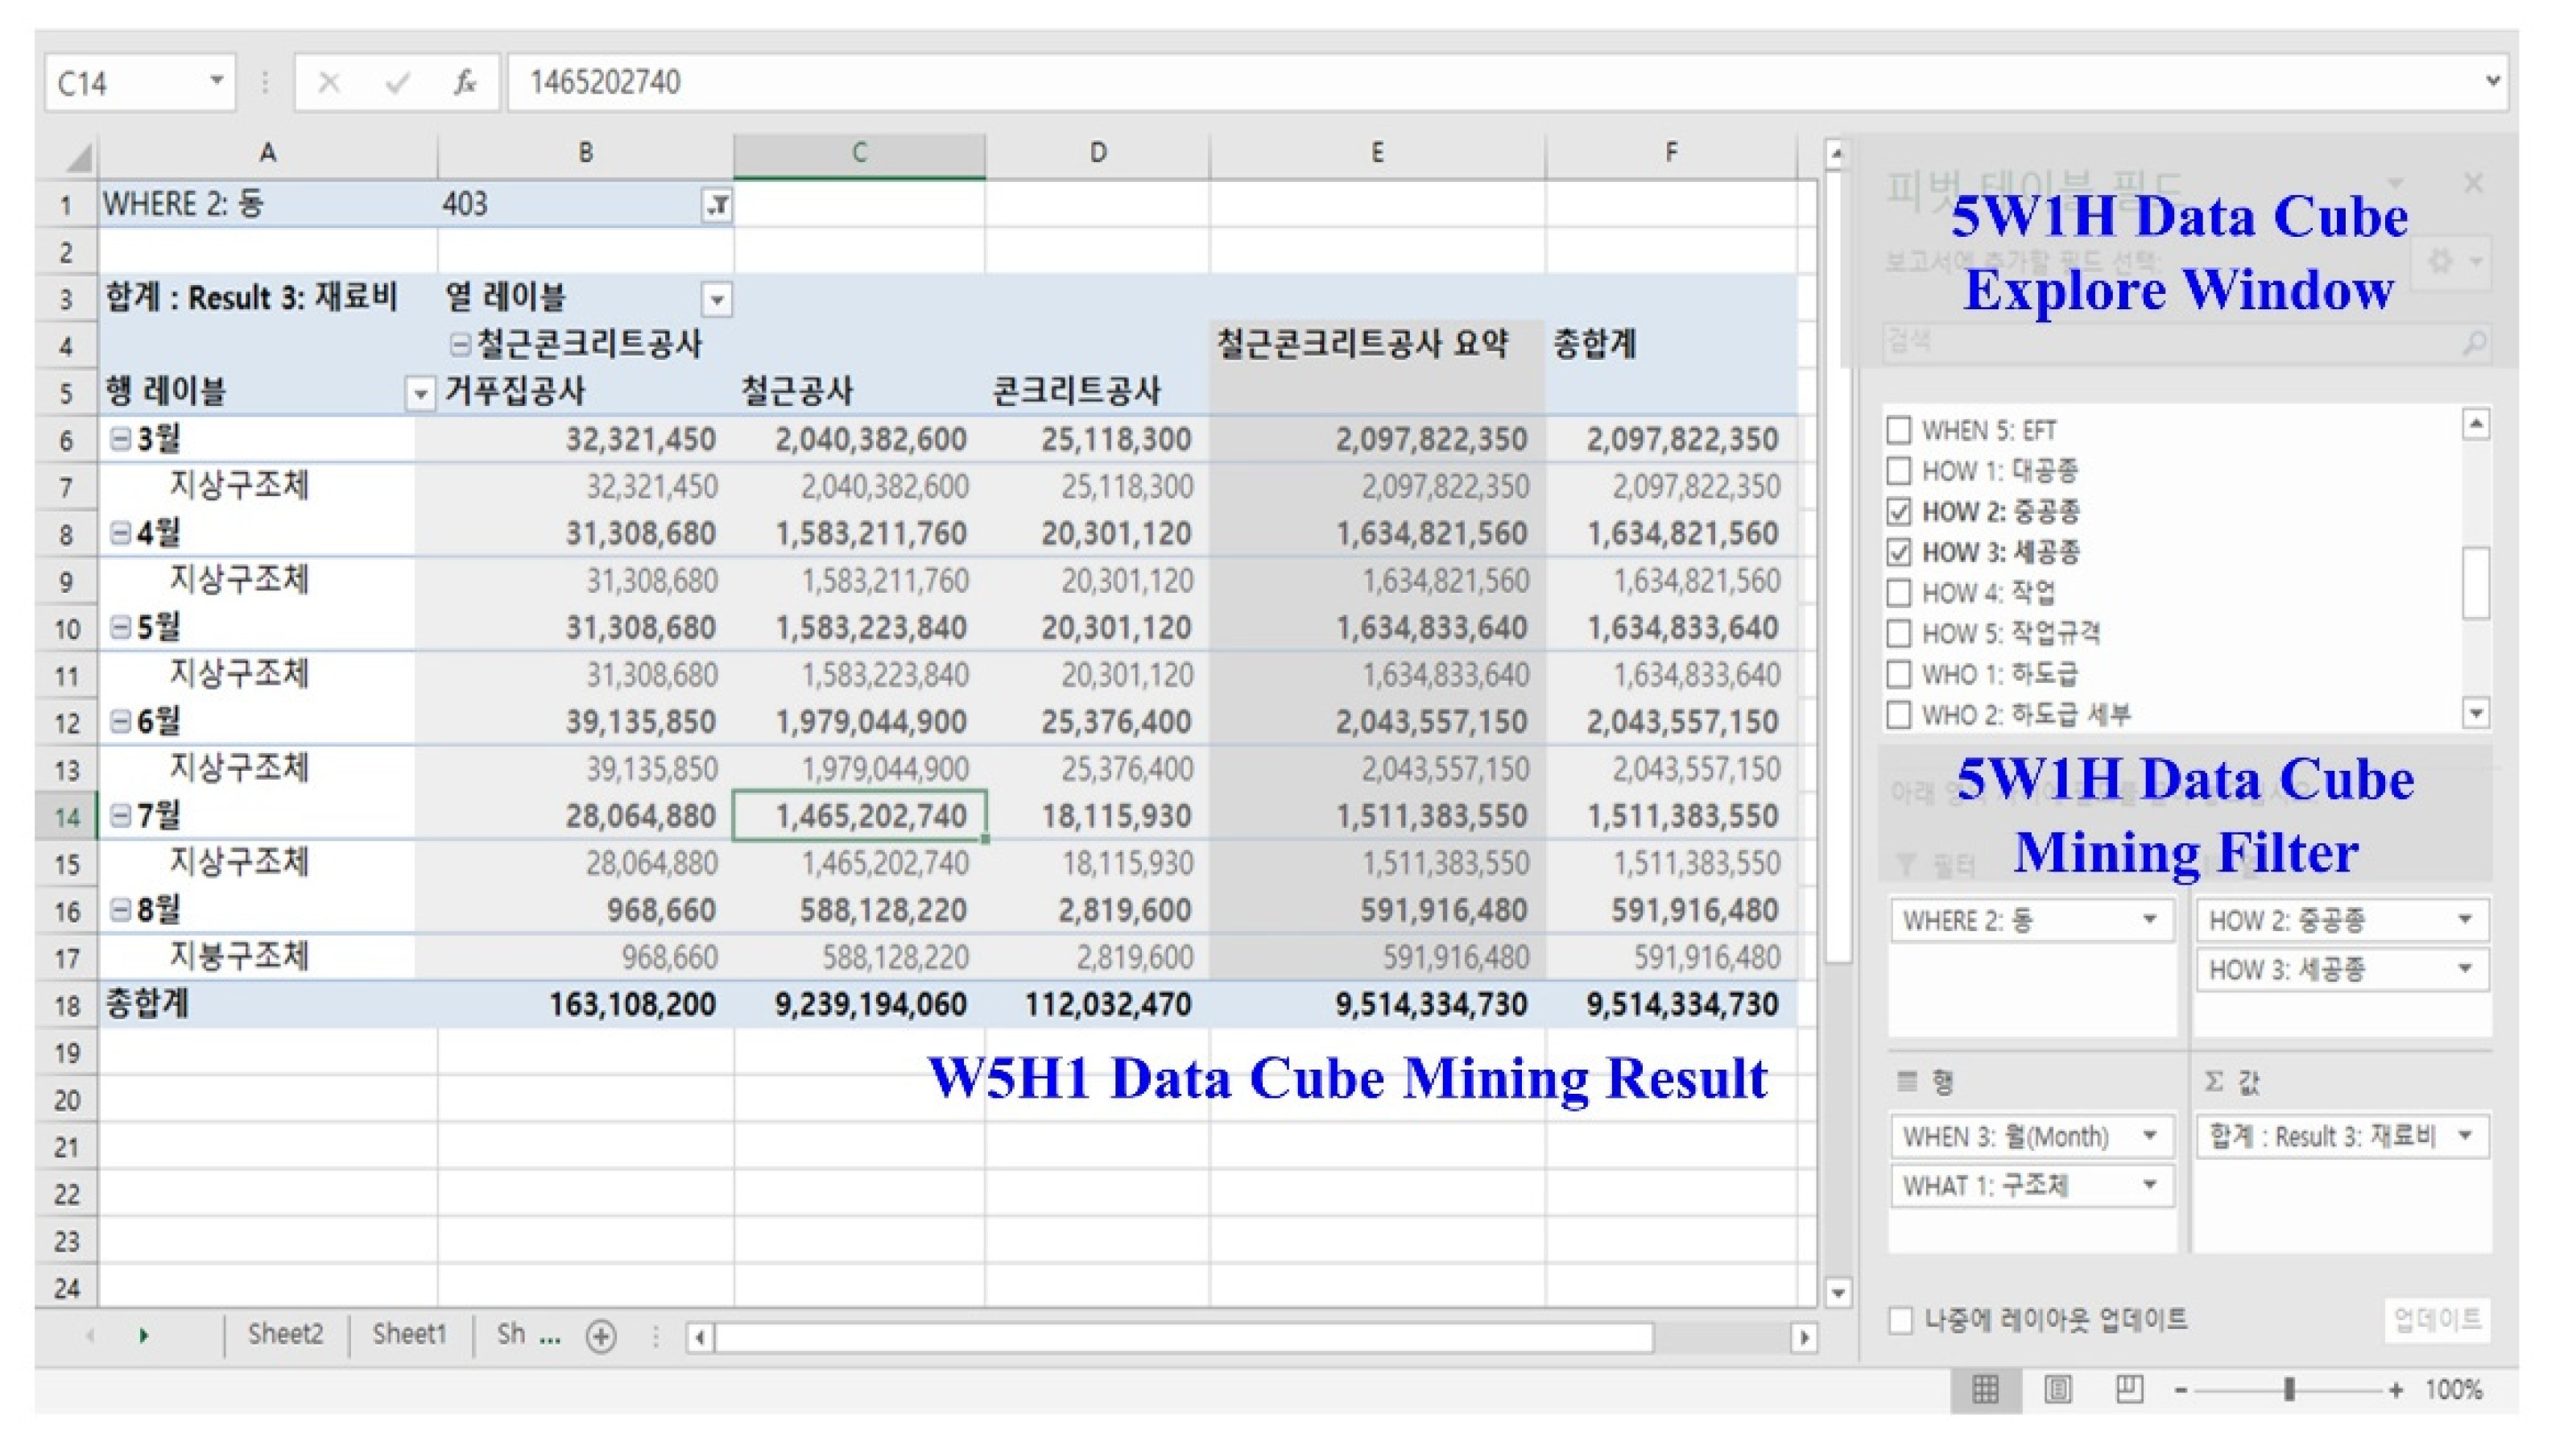Switch to Normal view icon in status bar

(1985, 1389)
